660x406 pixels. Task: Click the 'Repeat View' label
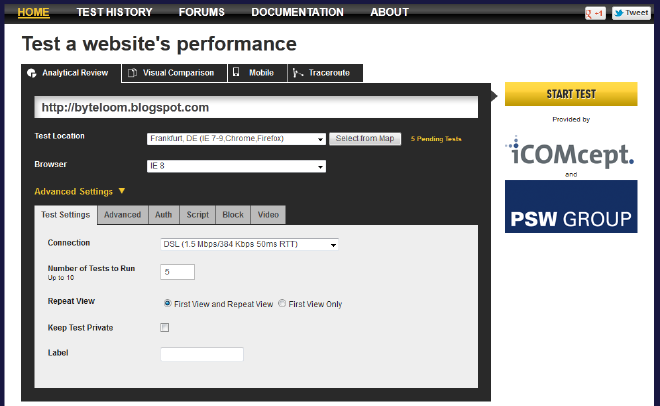point(71,301)
